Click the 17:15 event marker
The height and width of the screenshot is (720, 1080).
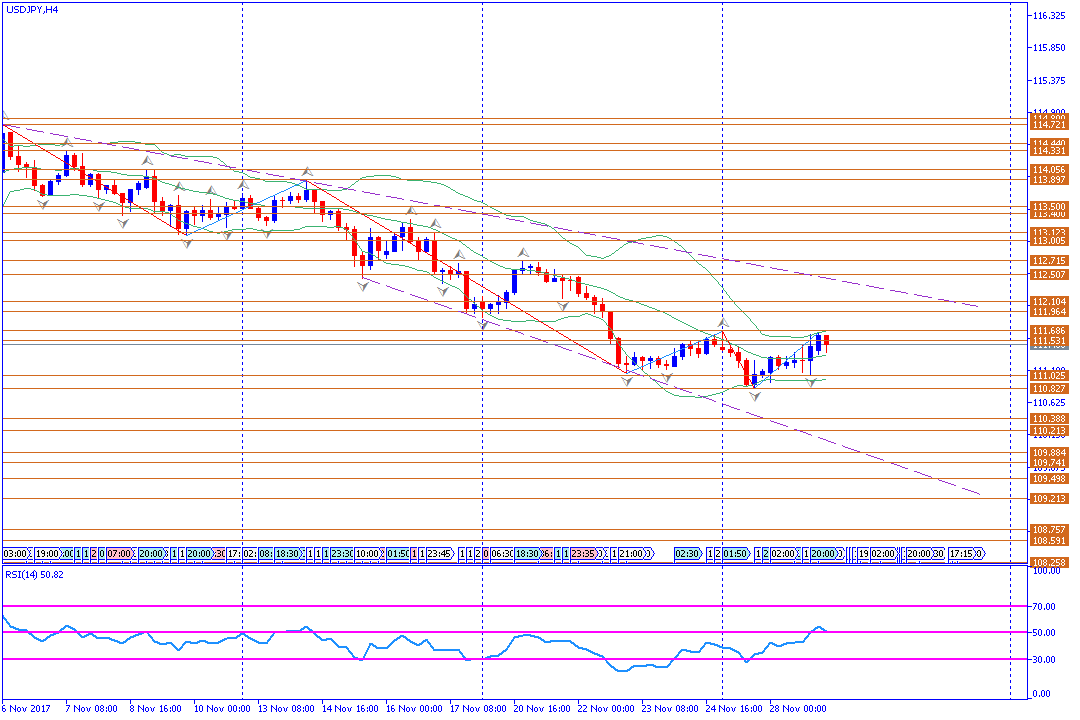pos(962,554)
